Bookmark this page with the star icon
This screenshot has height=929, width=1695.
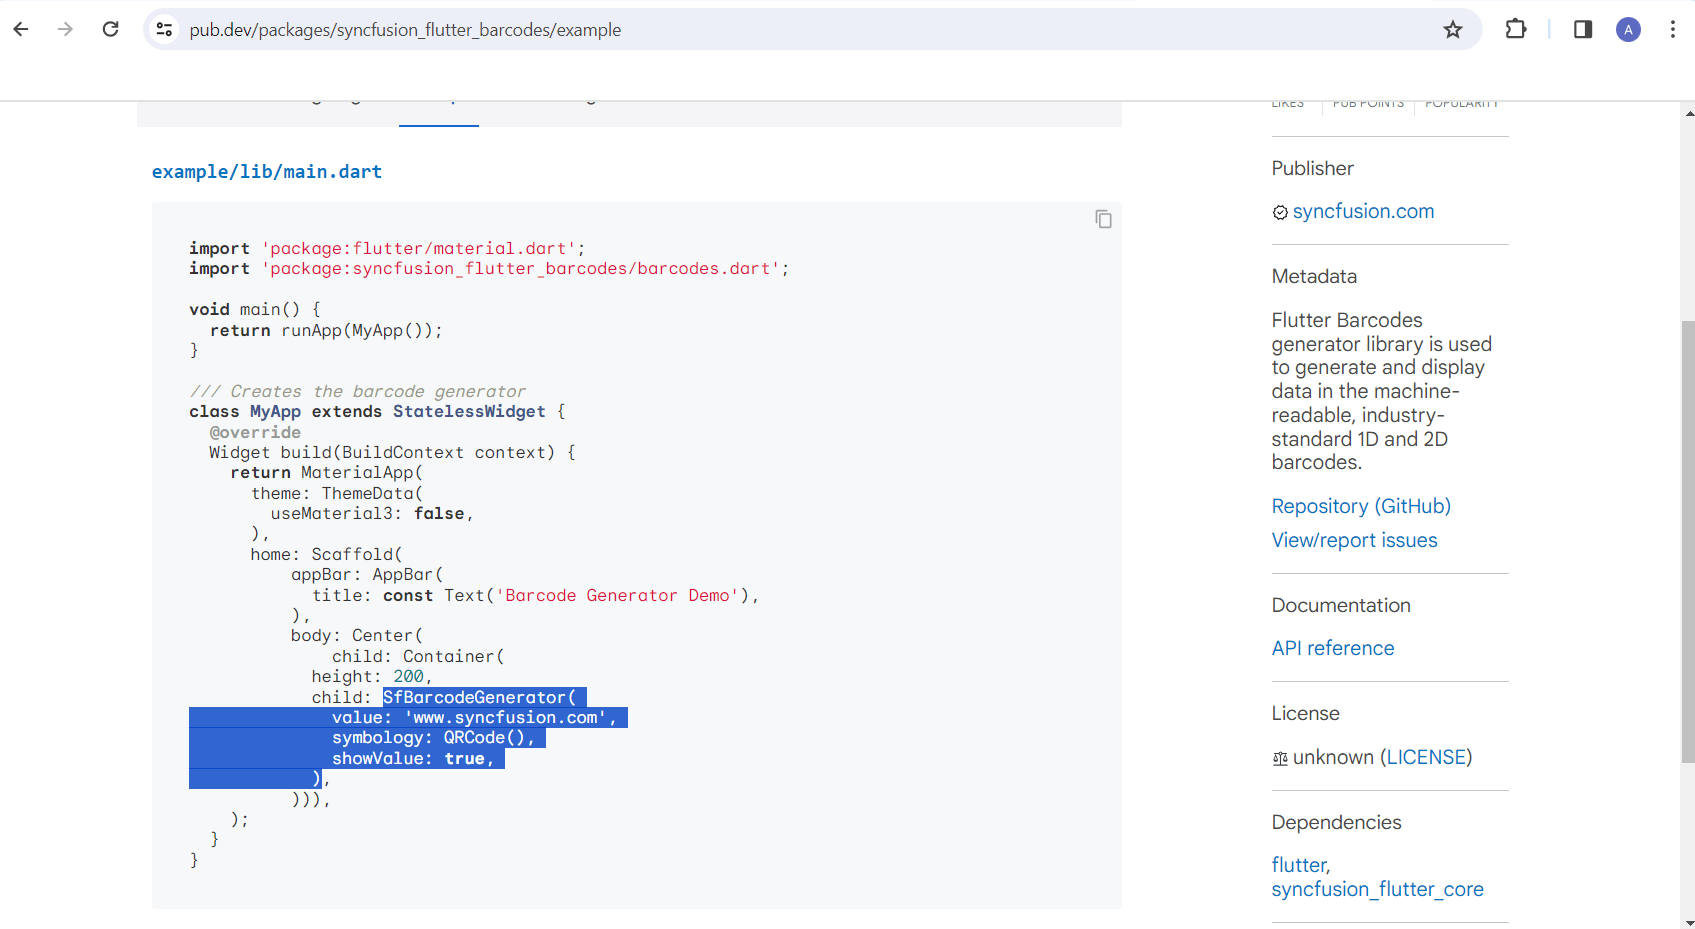1453,30
